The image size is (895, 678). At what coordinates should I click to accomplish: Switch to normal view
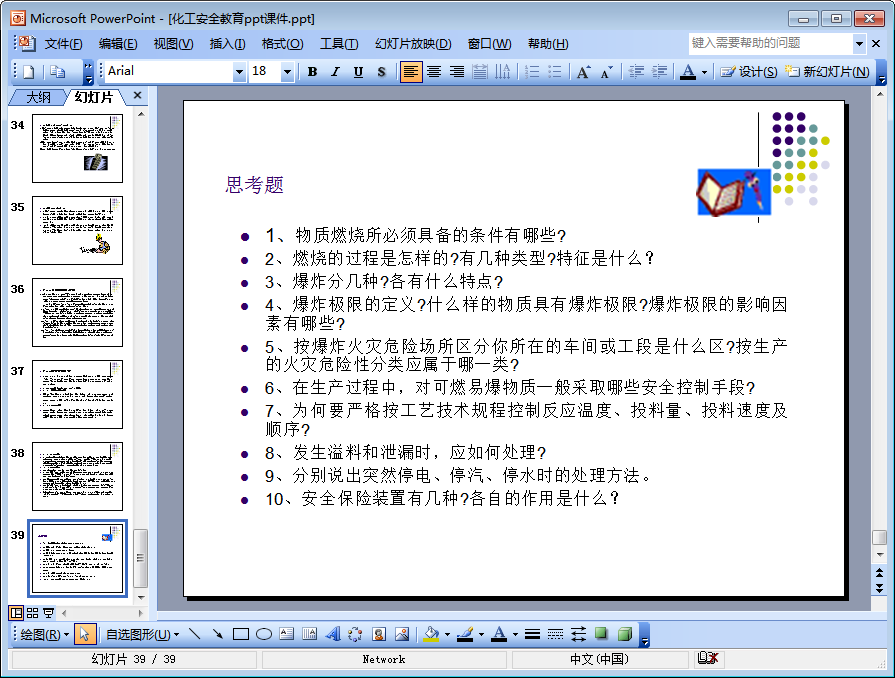pos(17,613)
